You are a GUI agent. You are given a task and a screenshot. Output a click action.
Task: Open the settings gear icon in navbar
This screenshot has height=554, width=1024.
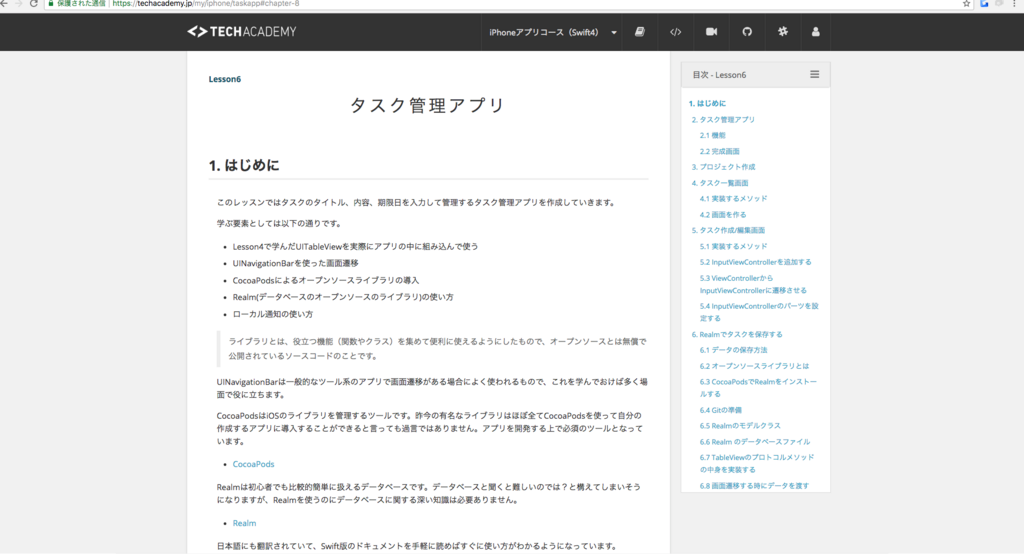click(x=782, y=32)
